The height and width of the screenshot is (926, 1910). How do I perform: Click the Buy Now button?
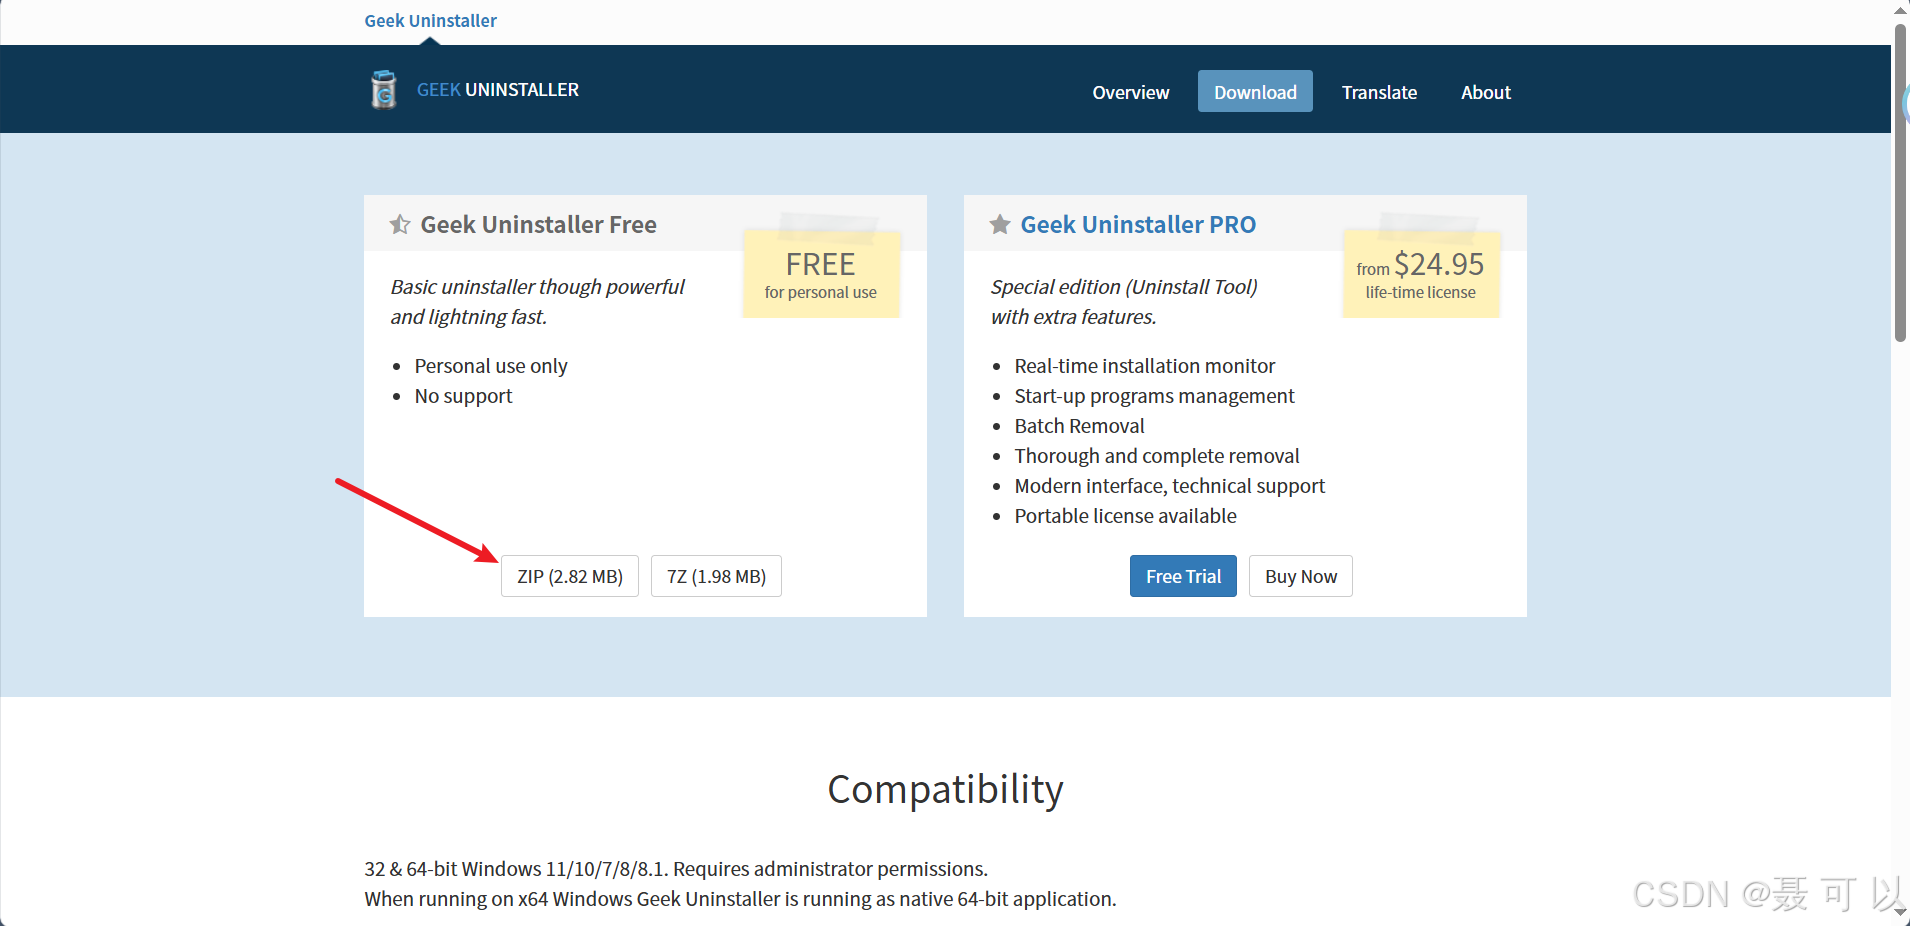coord(1301,576)
